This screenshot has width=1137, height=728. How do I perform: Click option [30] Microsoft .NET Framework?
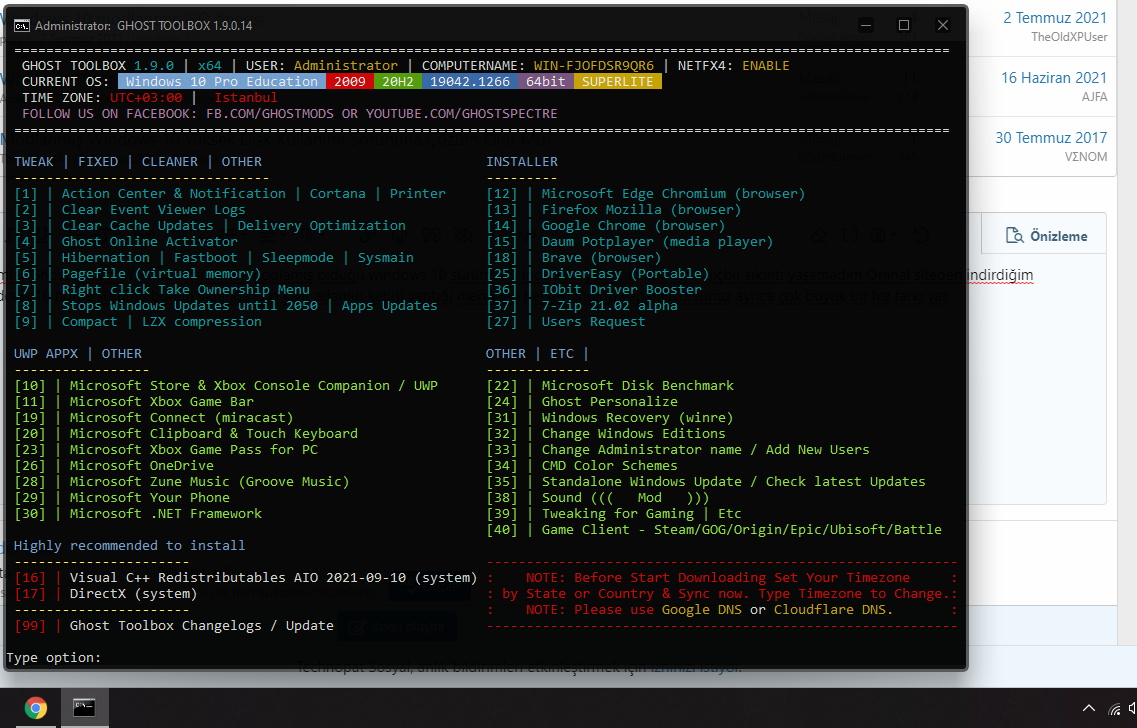tap(138, 513)
